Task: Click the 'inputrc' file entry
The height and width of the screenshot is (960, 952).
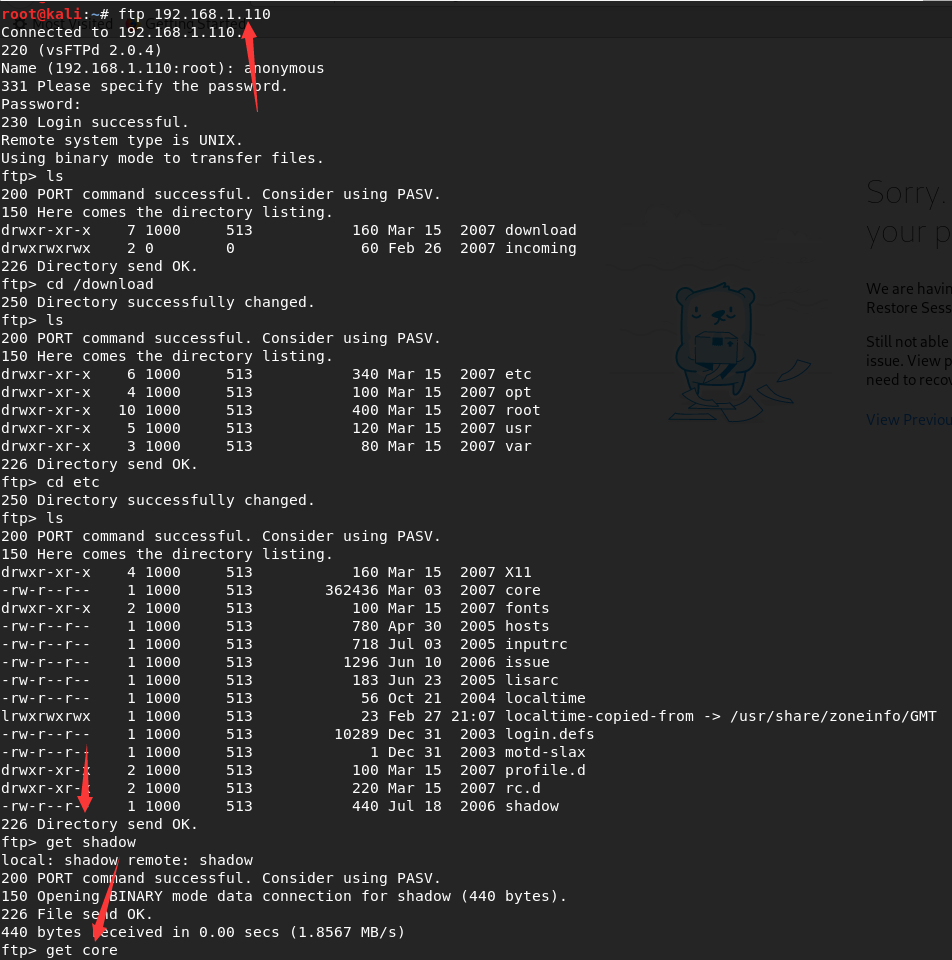Action: tap(536, 644)
